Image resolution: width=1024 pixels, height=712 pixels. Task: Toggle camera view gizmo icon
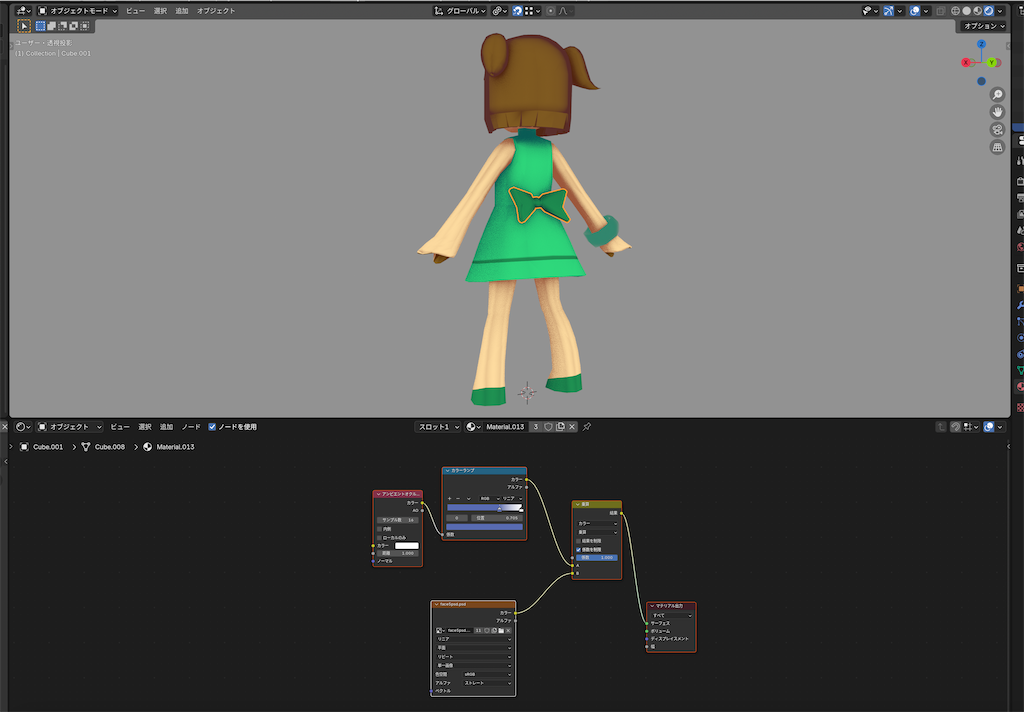(x=997, y=130)
